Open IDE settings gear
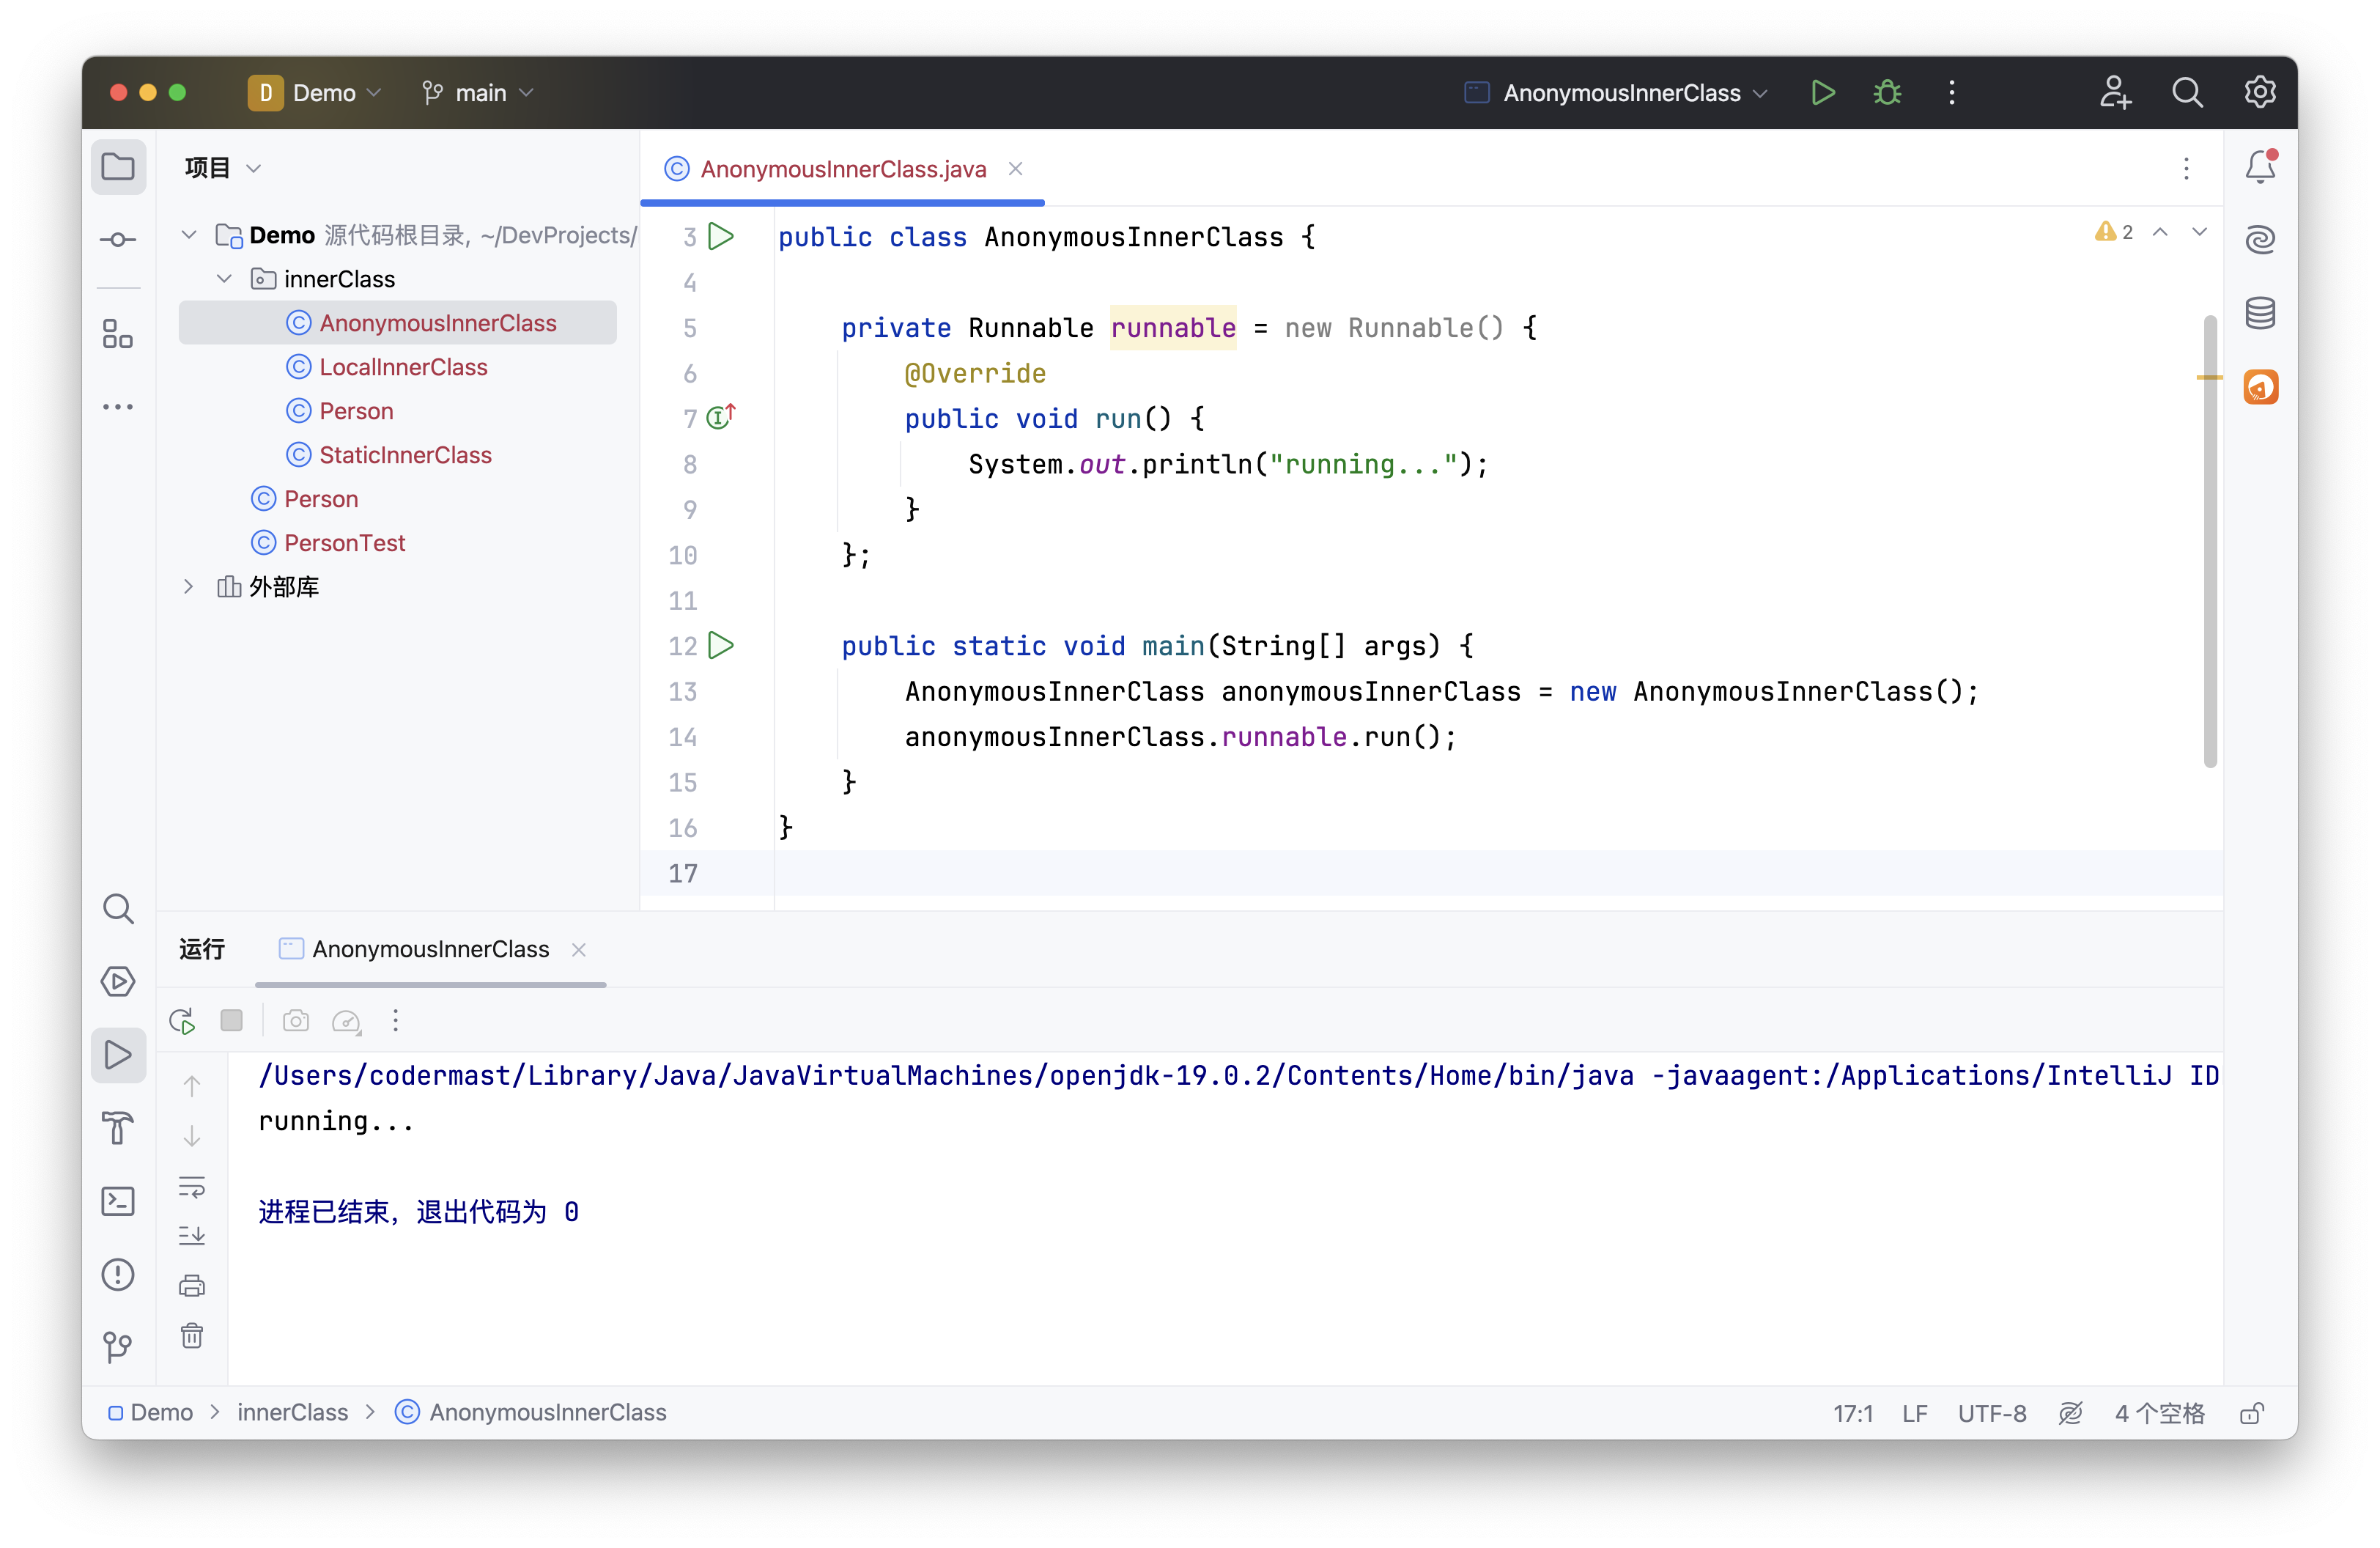Screen dimensions: 2380x1548 (x=2260, y=93)
